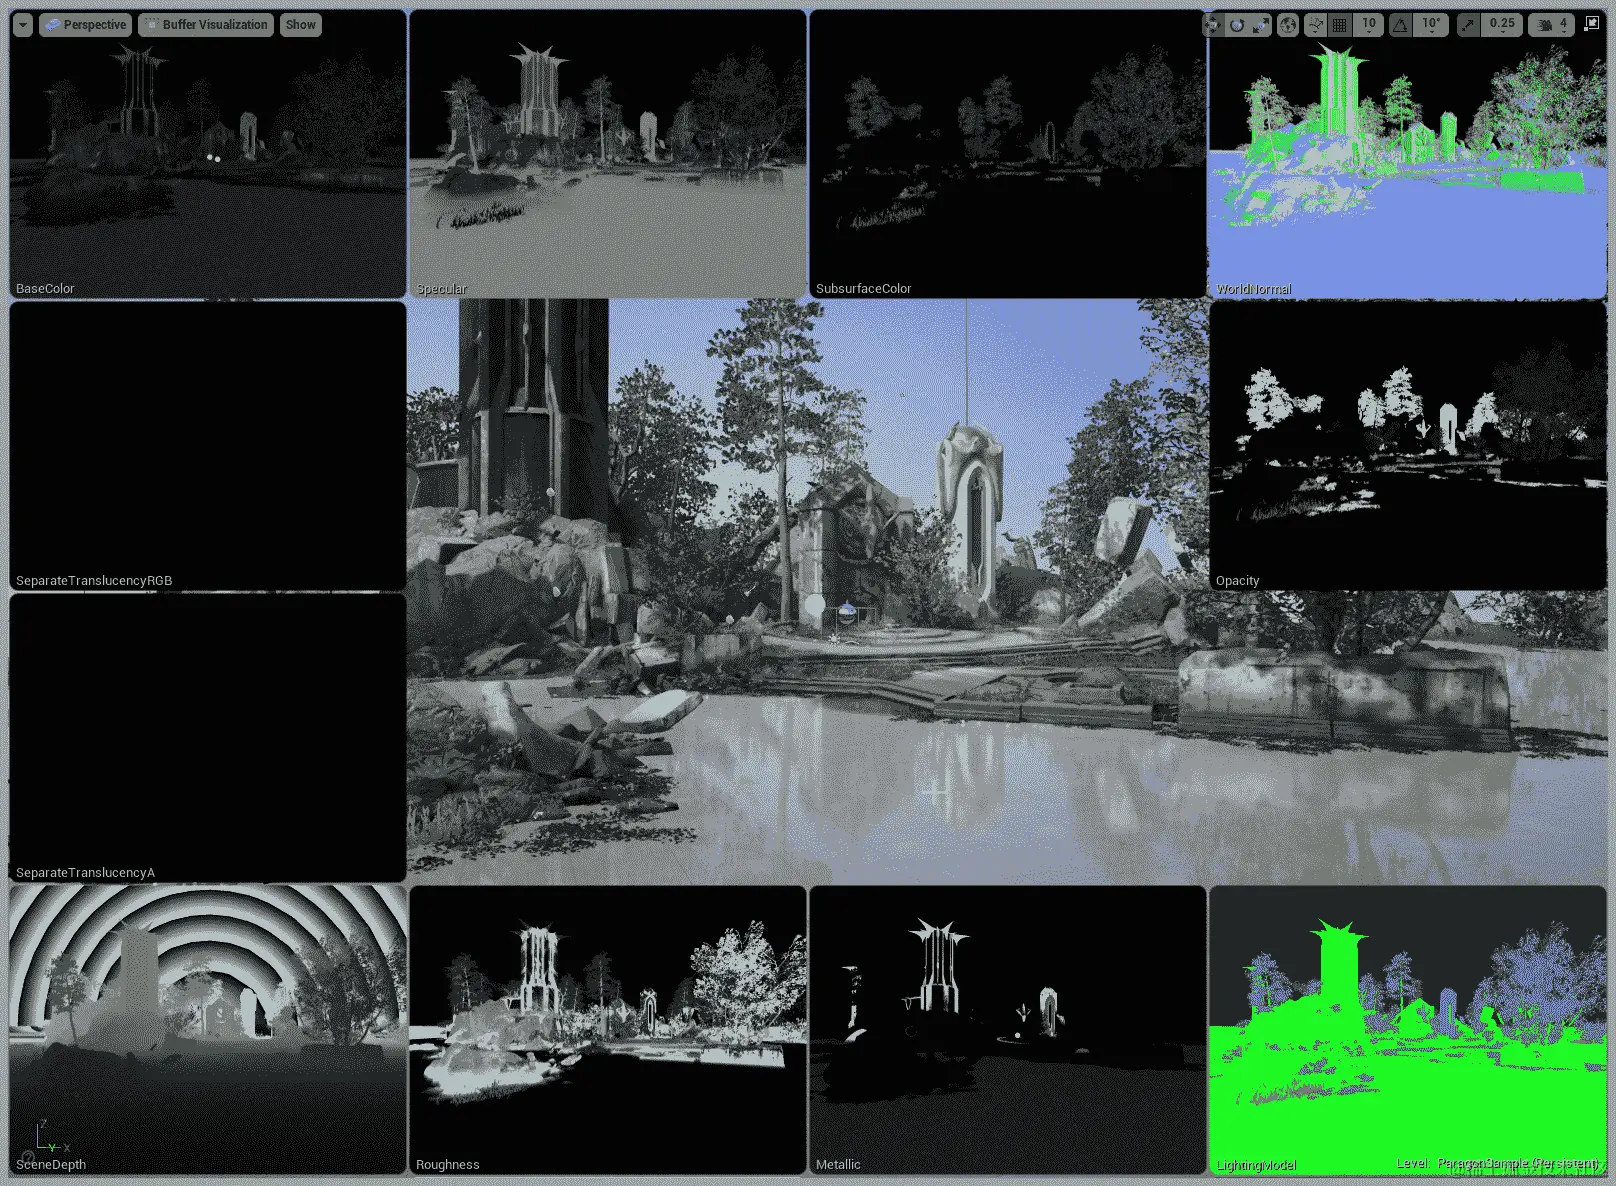Open the scale snap 0.25 dropdown

pyautogui.click(x=1502, y=25)
